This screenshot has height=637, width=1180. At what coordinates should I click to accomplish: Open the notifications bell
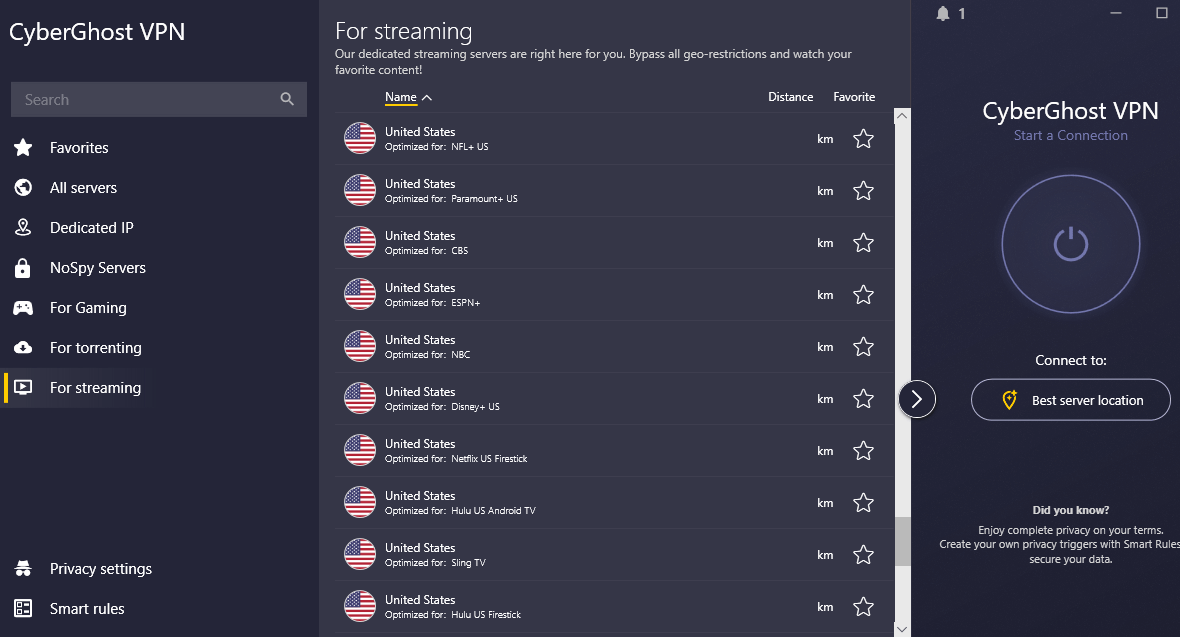coord(943,13)
